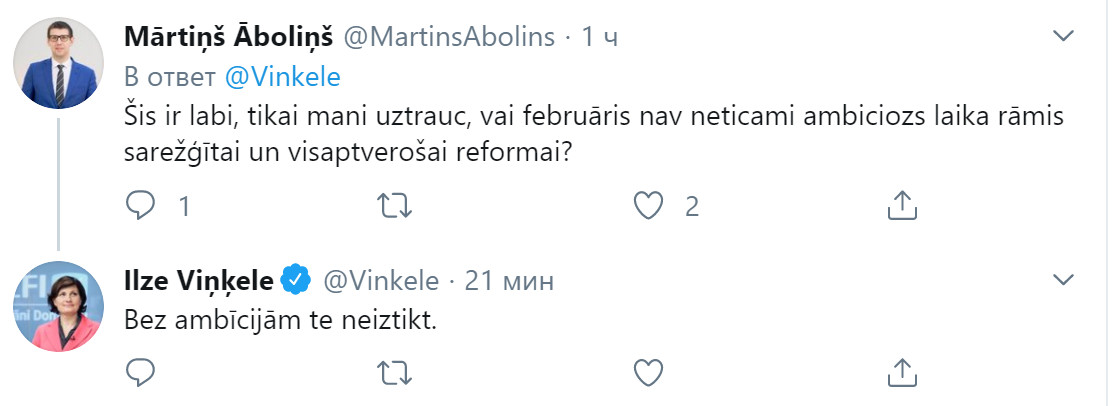The width and height of the screenshot is (1112, 406).
Task: Open Mārtiņš Āboliņš's profile picture
Action: 58,63
